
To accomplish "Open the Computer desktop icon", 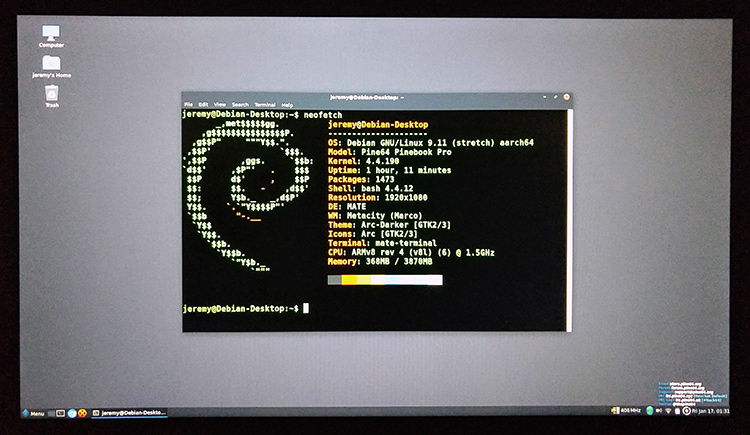I will pyautogui.click(x=51, y=36).
